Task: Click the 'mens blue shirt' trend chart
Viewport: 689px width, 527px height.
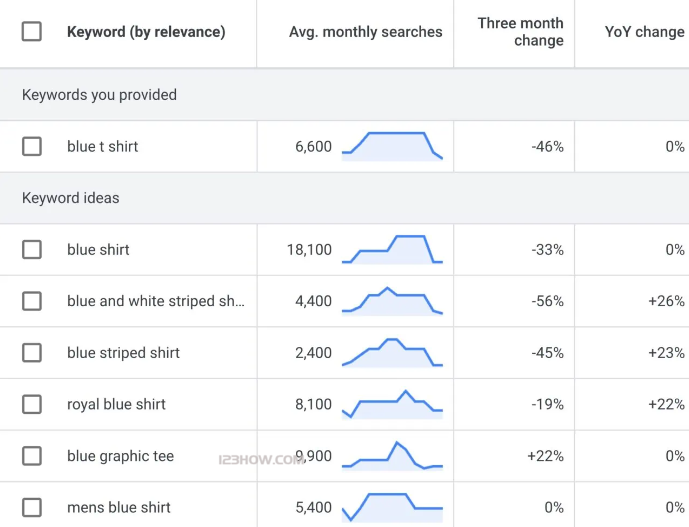Action: pyautogui.click(x=392, y=507)
